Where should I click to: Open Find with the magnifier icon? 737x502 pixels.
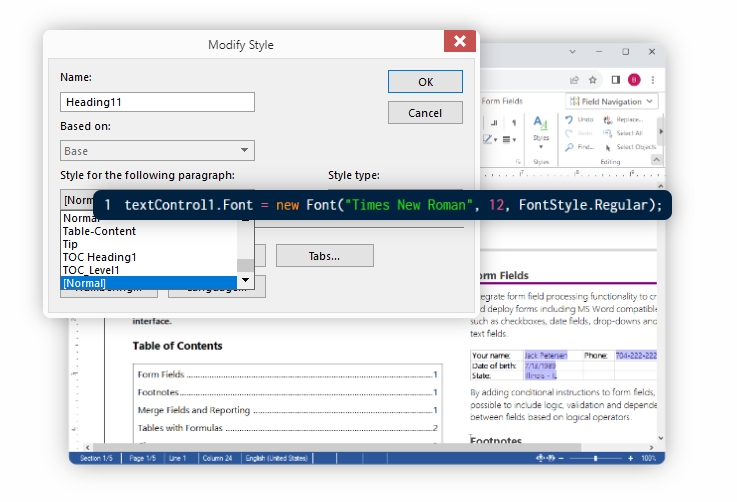[x=569, y=147]
